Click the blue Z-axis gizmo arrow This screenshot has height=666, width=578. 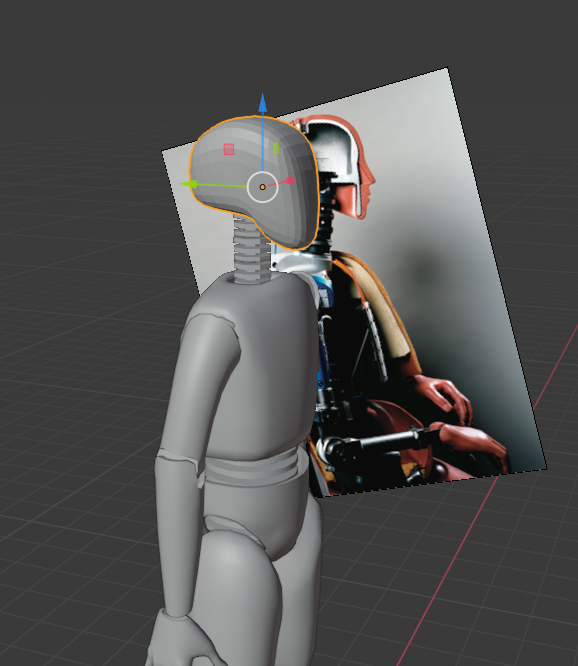(x=262, y=103)
